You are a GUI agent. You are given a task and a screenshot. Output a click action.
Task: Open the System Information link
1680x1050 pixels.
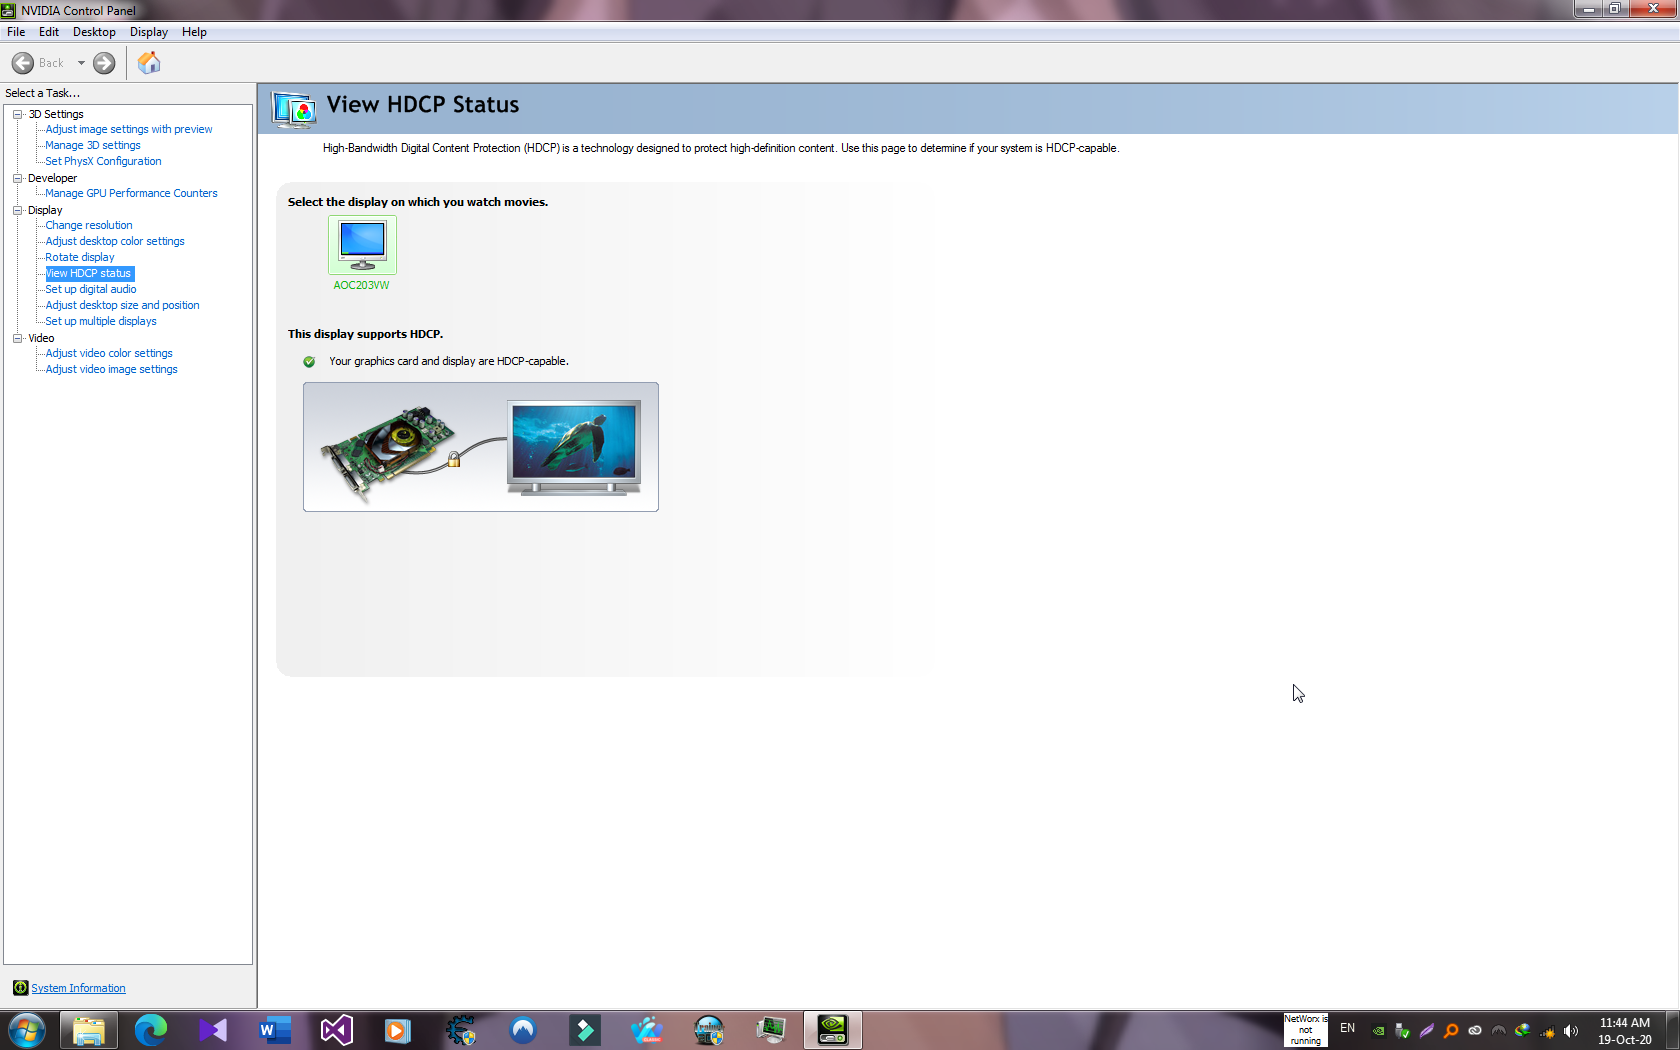point(78,988)
